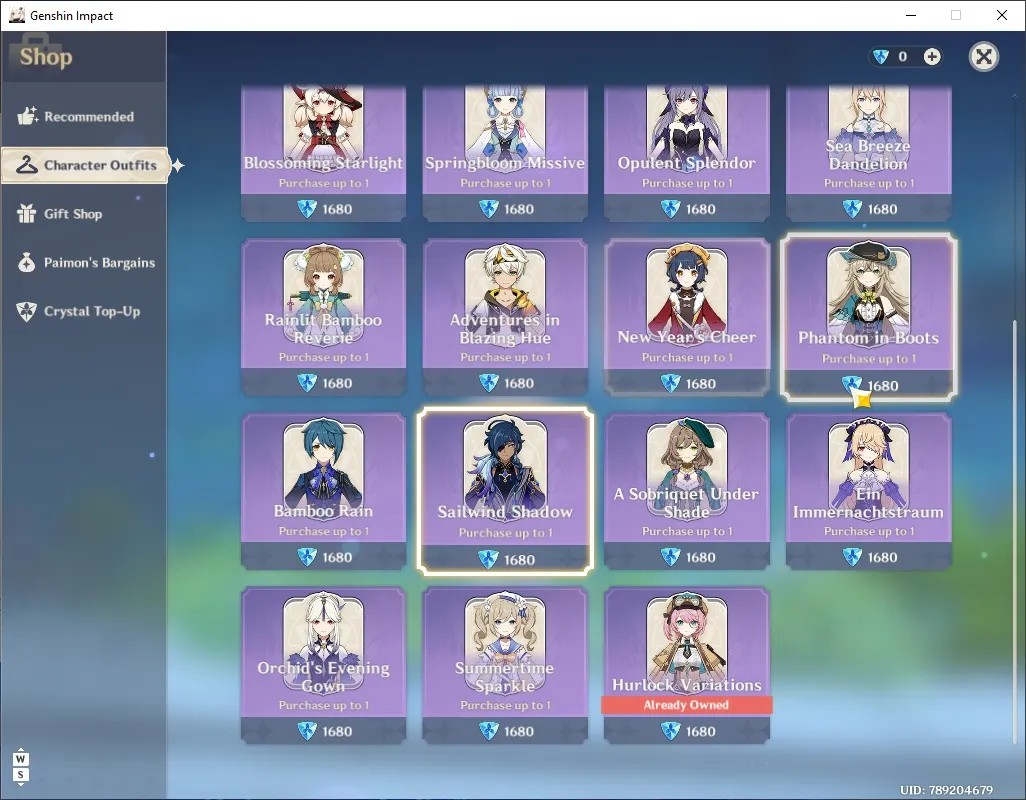Click 'Purchase up to 1' on Sailwind Shadow
1026x800 pixels.
tap(505, 533)
